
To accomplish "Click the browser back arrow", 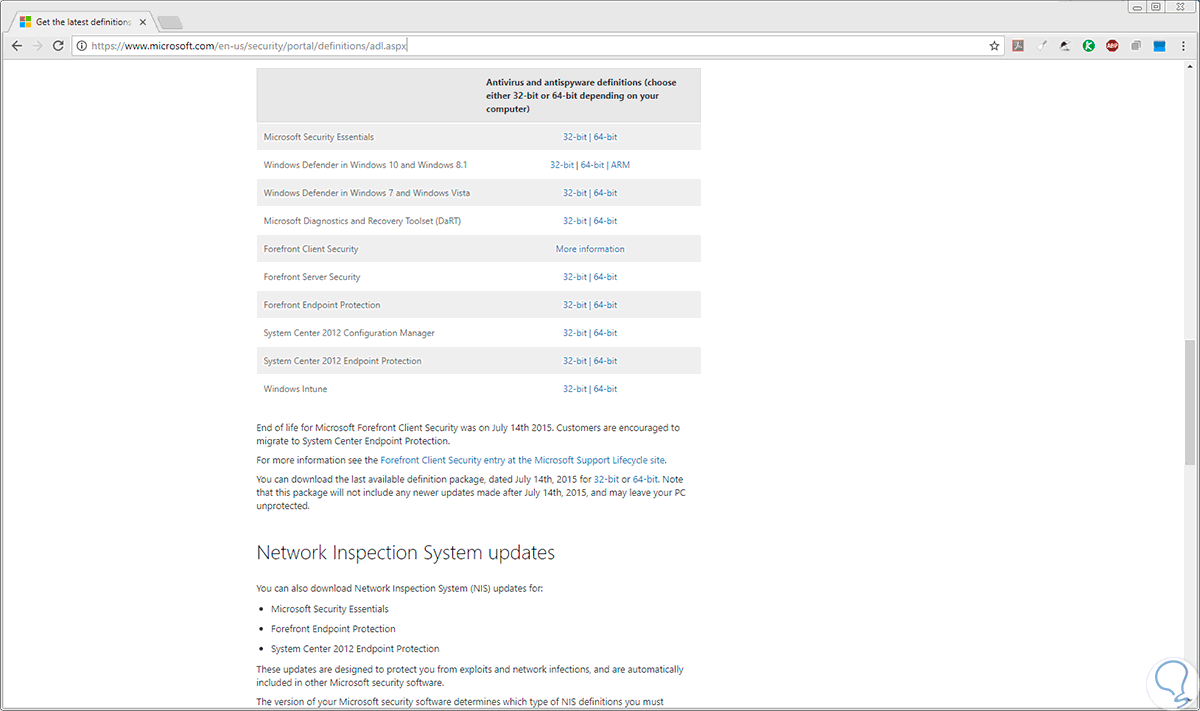I will tap(16, 46).
